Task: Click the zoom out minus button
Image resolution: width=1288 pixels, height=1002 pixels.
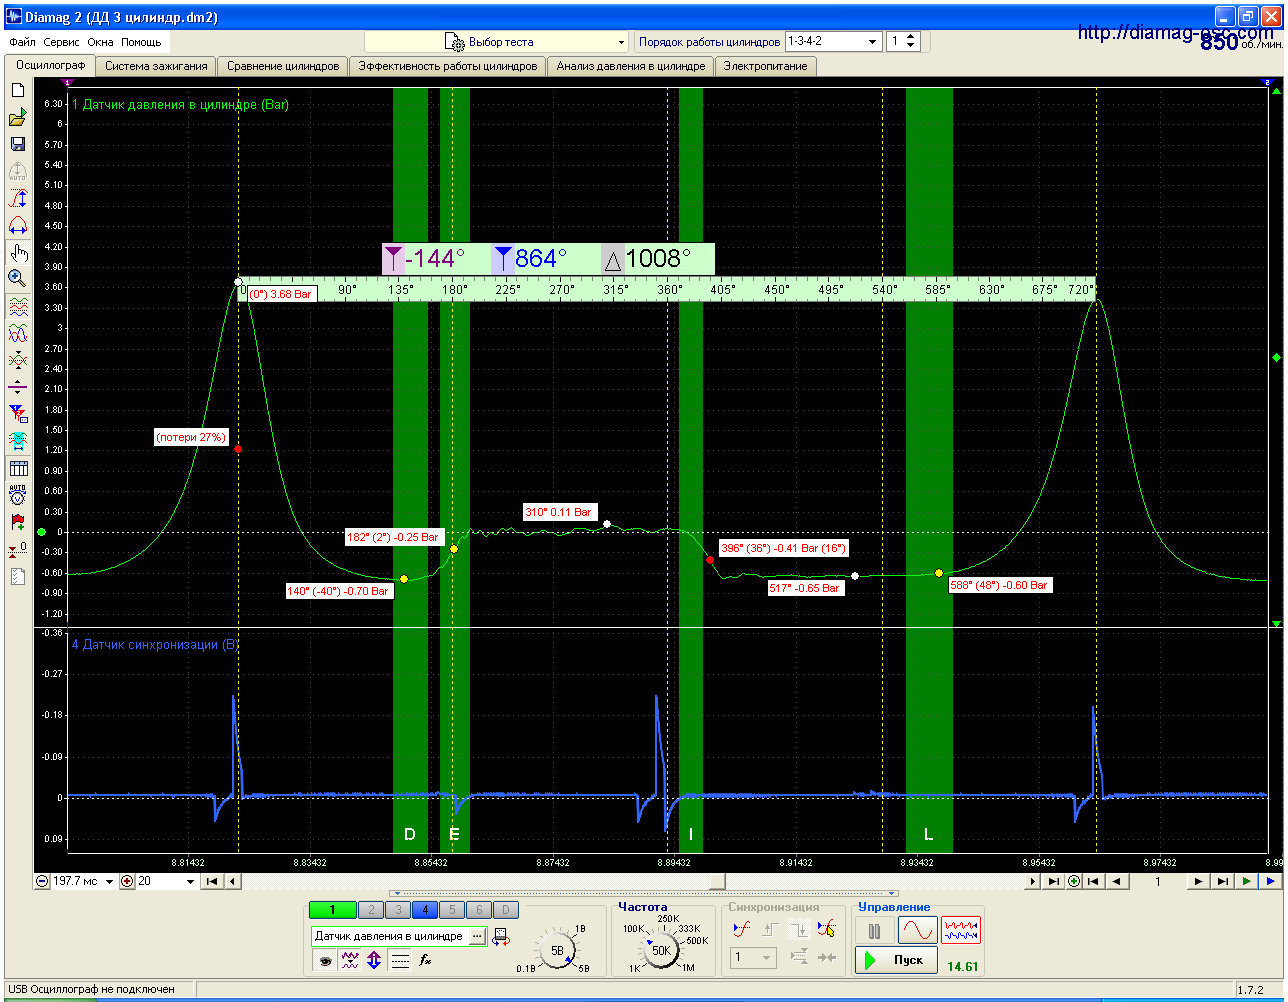Action: [43, 881]
